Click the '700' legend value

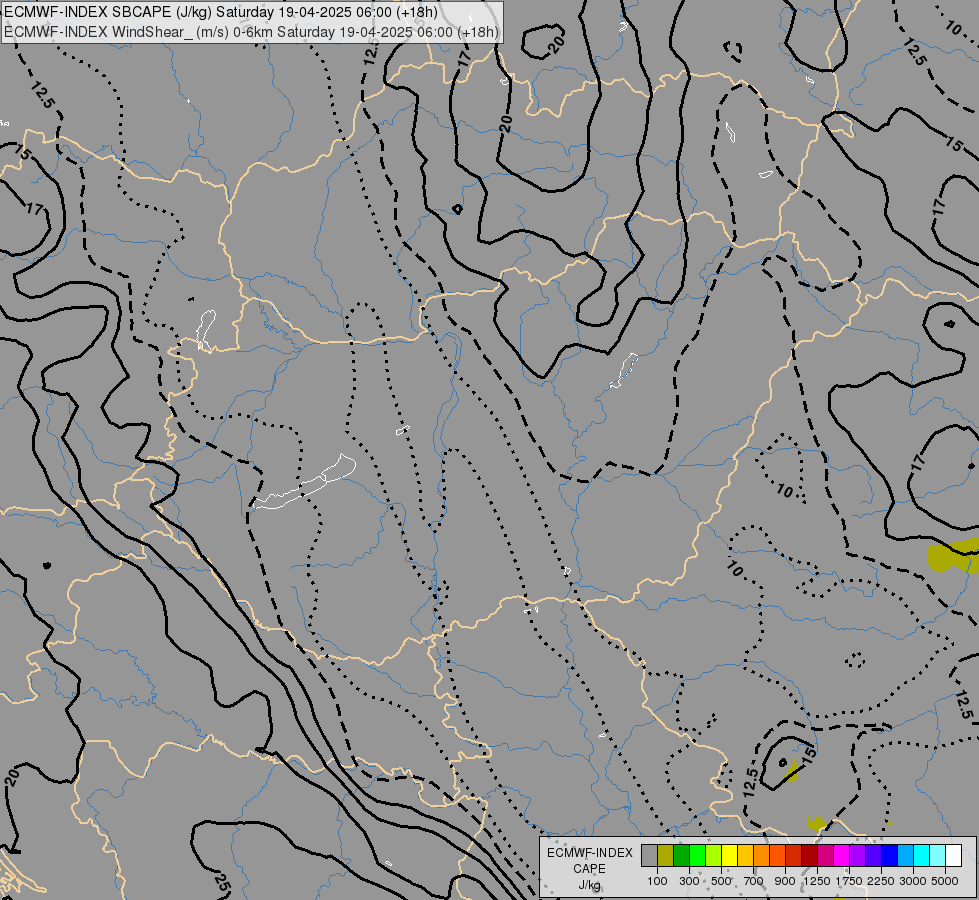tap(754, 881)
